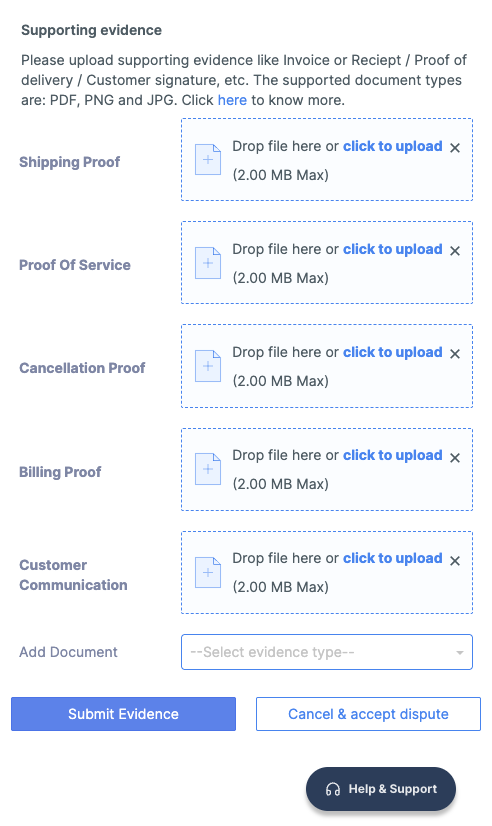Click the 'here' link to know more

[232, 100]
